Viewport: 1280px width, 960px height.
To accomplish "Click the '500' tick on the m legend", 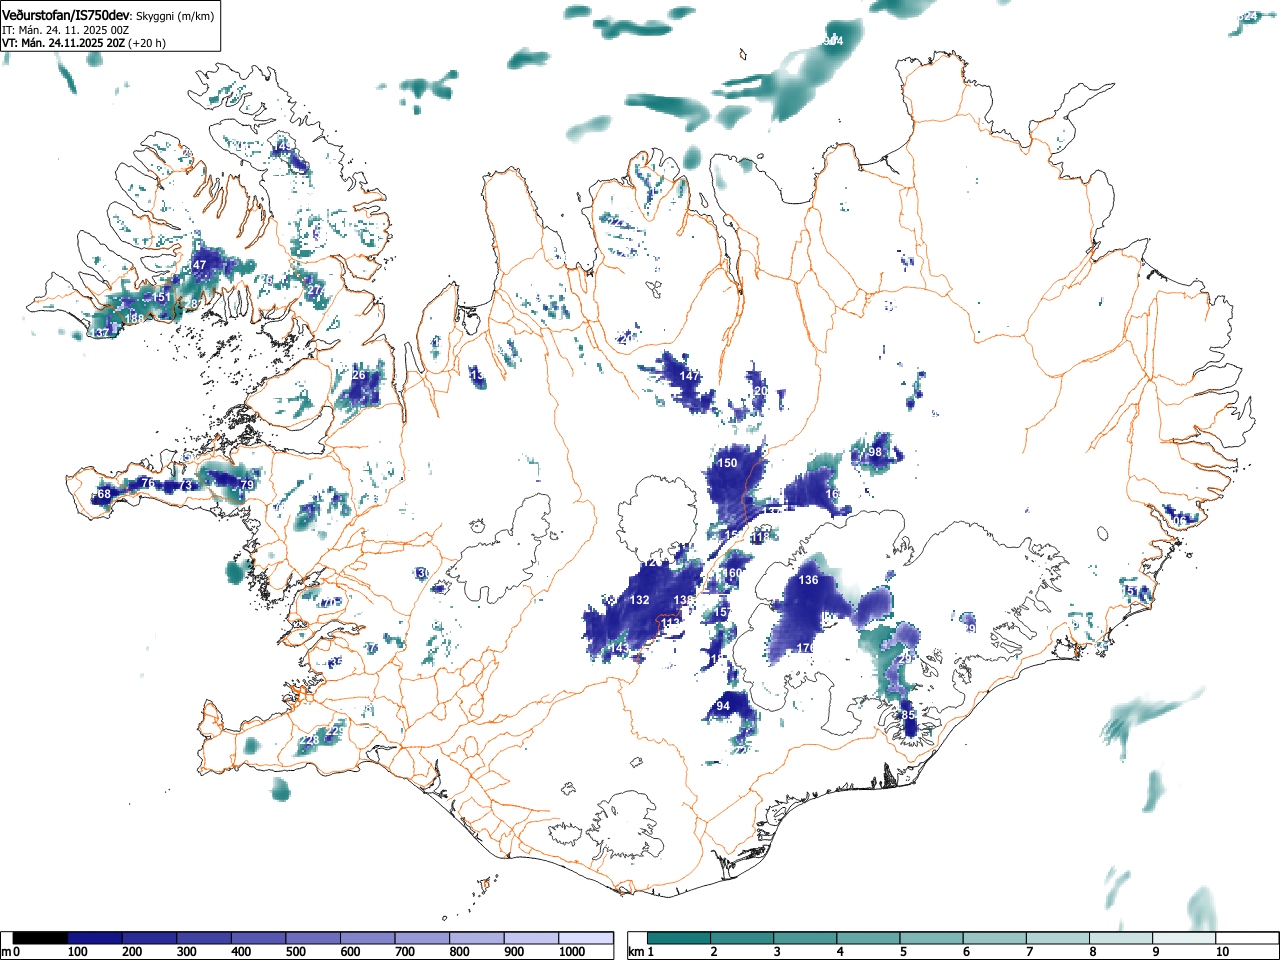I will (x=295, y=952).
